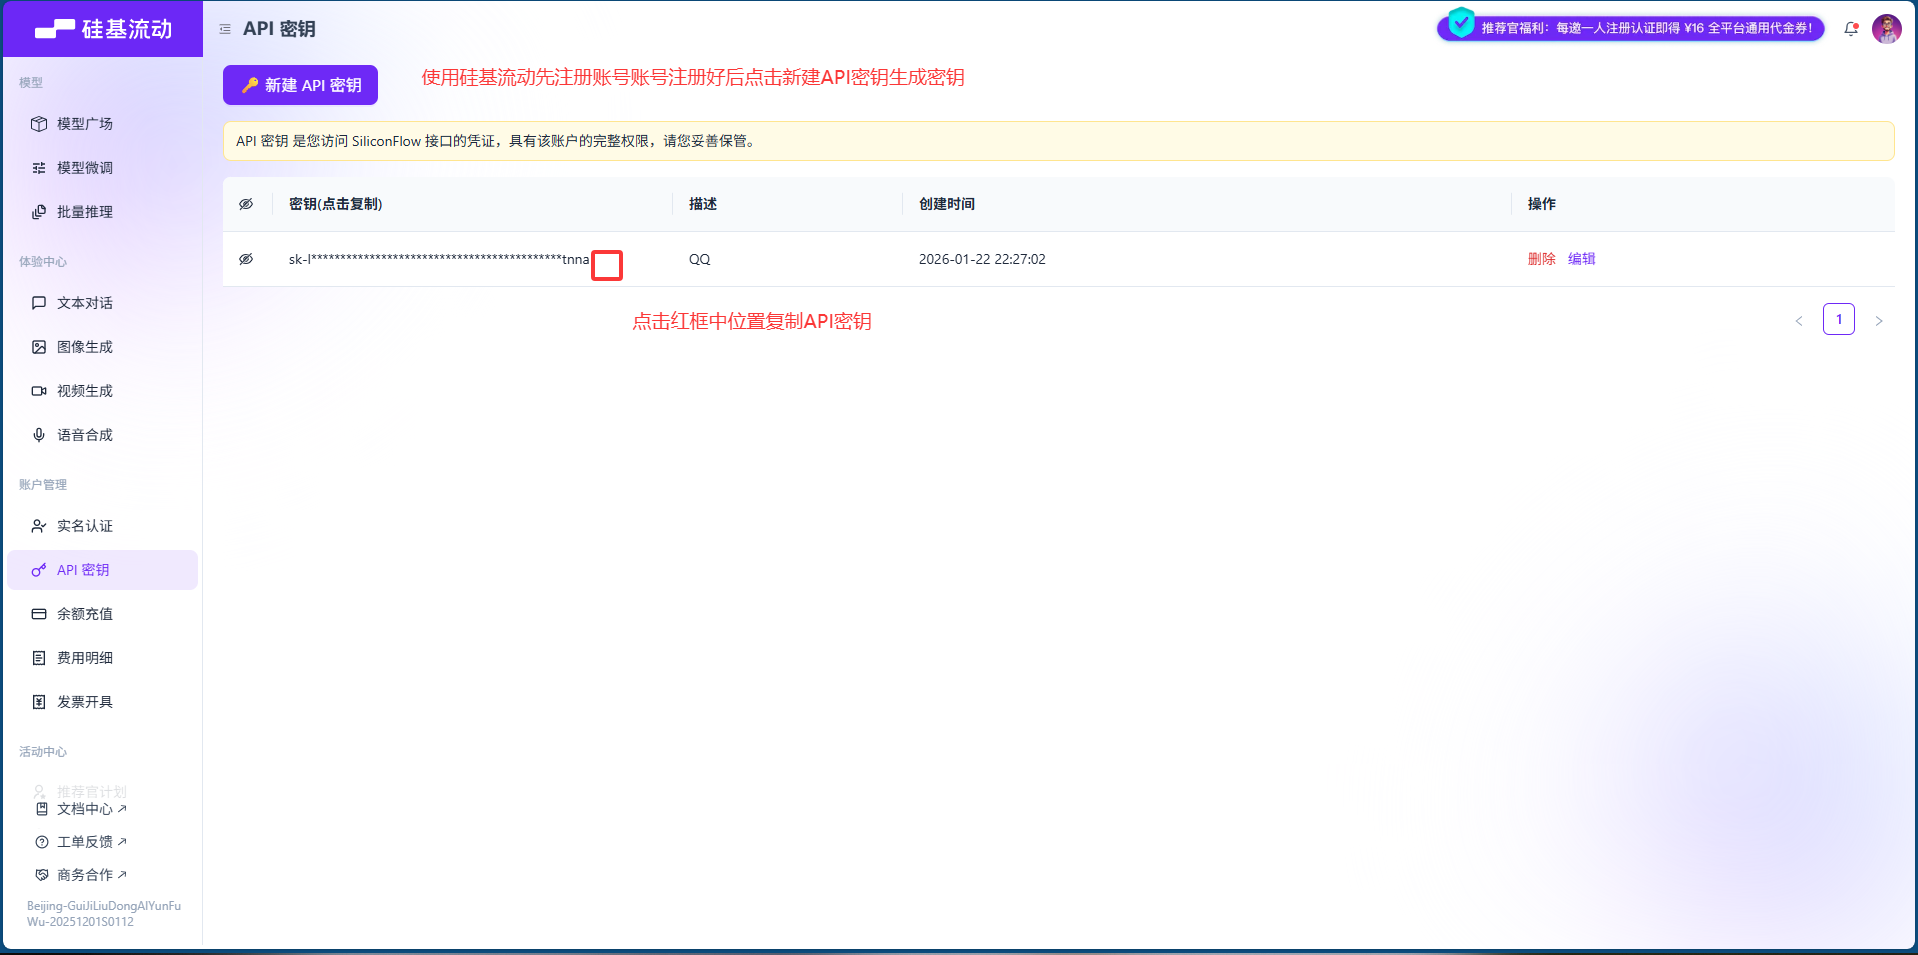Select the 图像生成 icon in the sidebar

coord(39,347)
